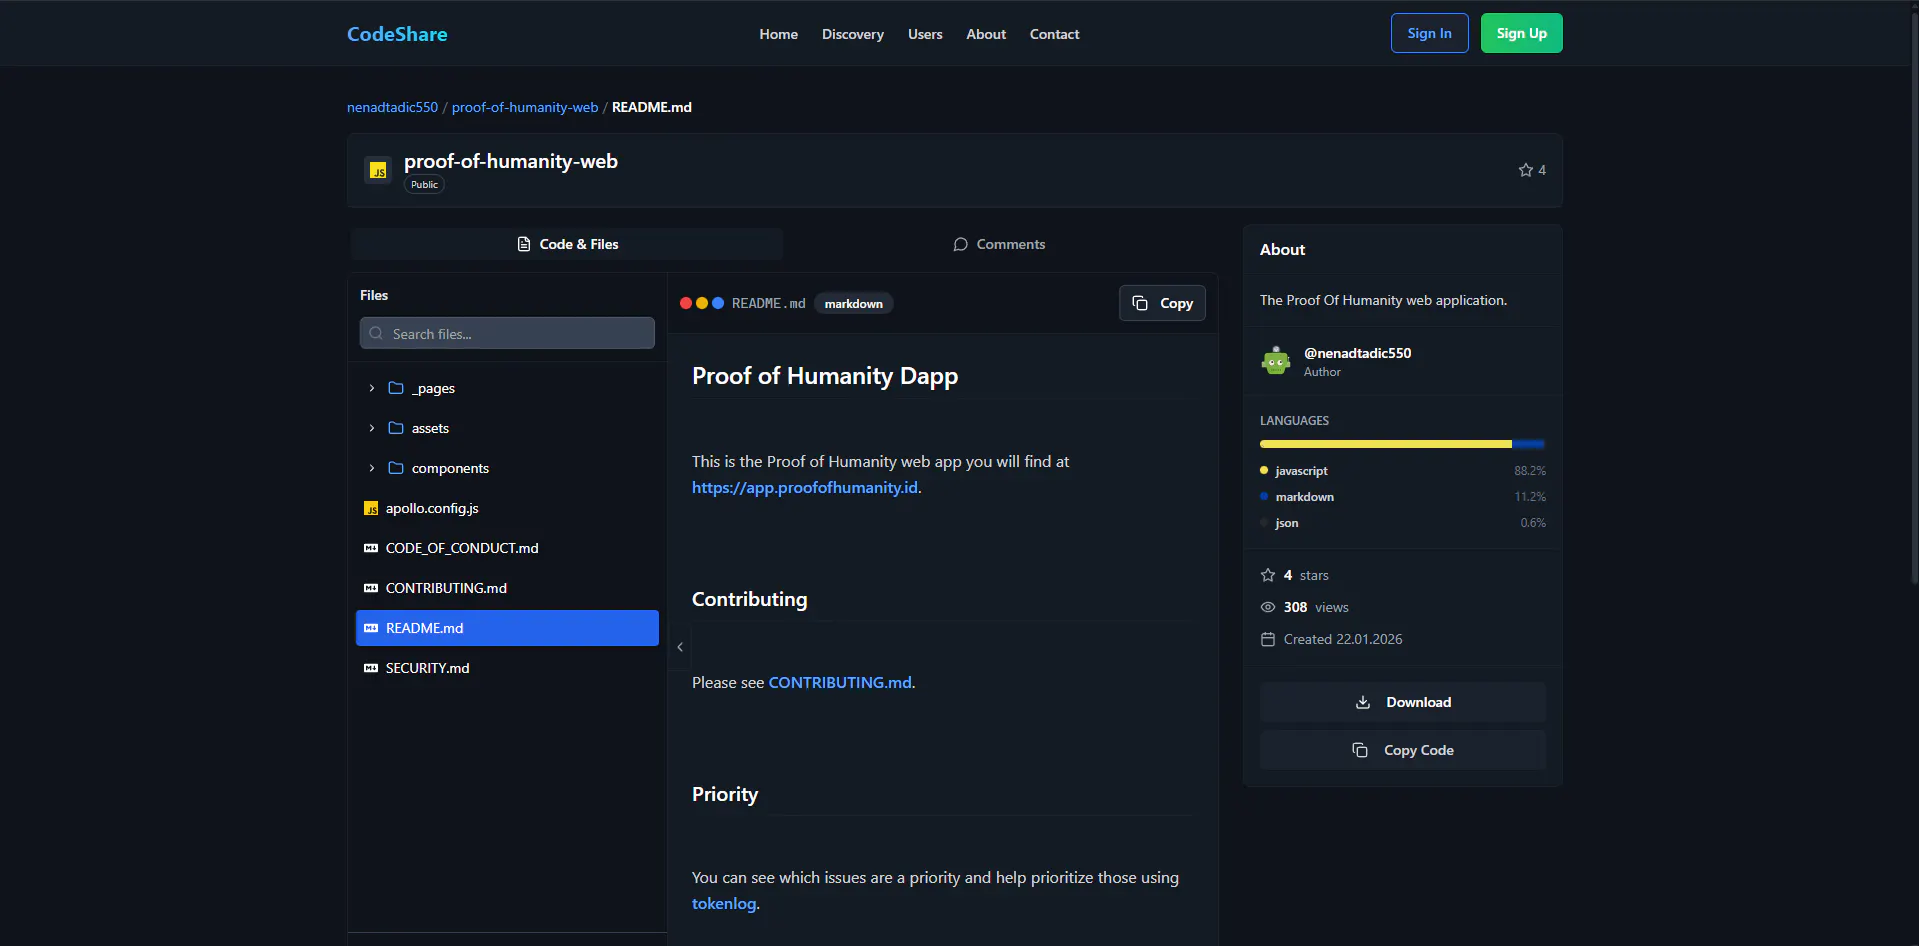The image size is (1919, 946).
Task: Click the _pages folder icon
Action: click(x=396, y=388)
